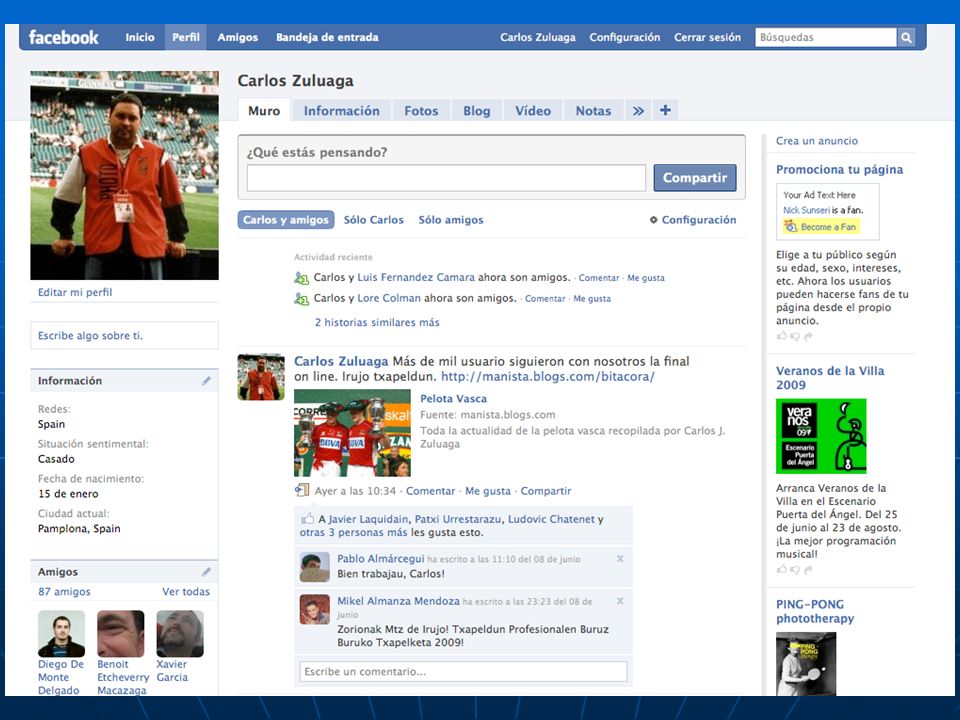
Task: Open the Pelota Vasca link title
Action: point(454,399)
